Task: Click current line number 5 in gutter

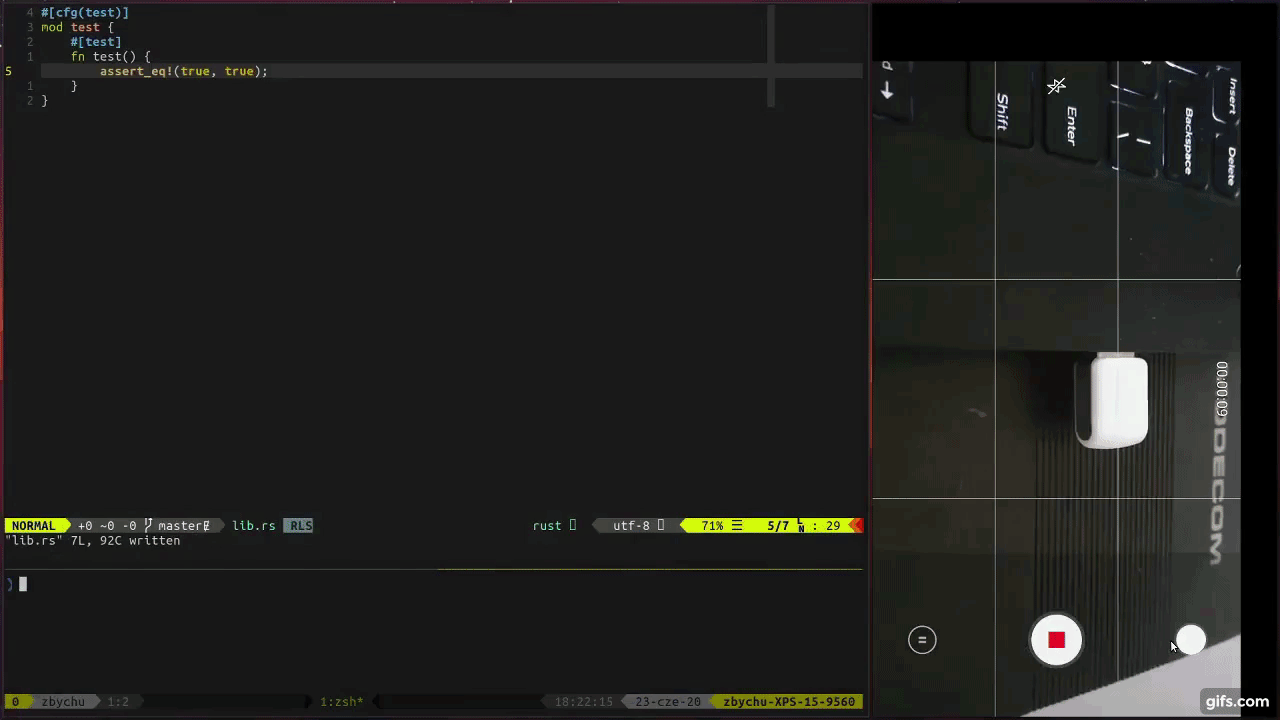Action: [x=9, y=71]
